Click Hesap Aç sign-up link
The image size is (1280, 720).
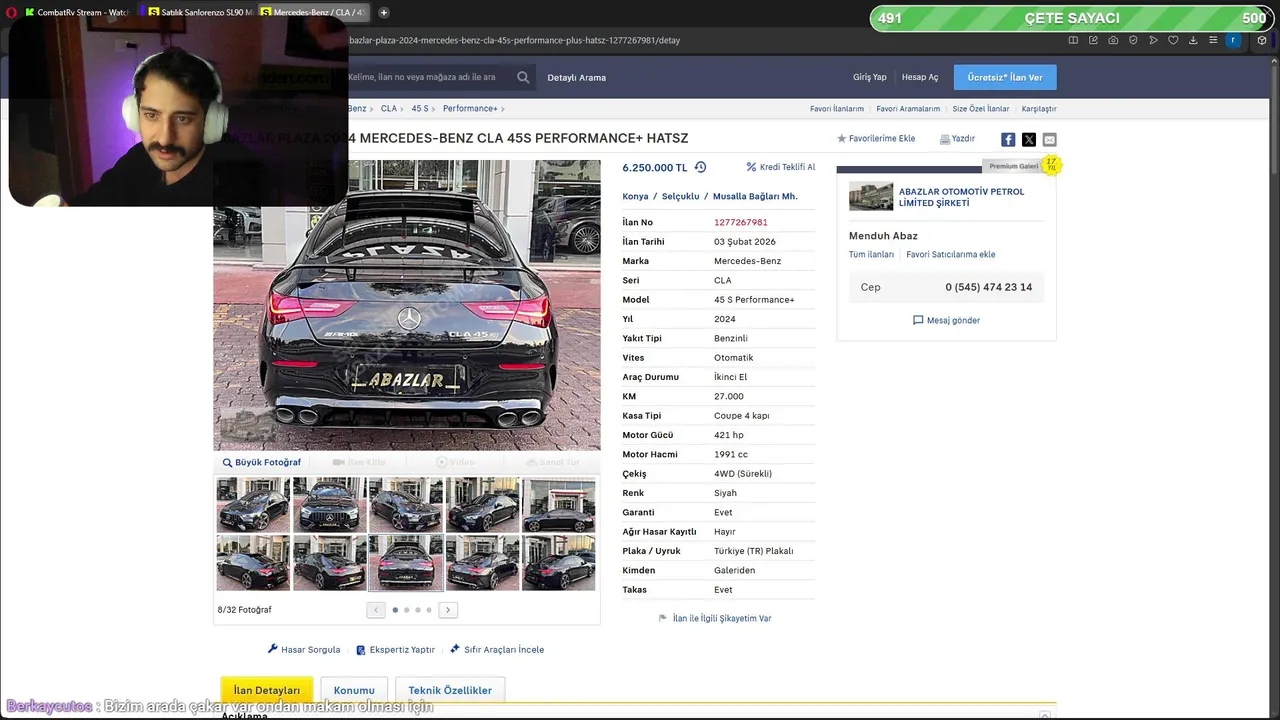[x=920, y=77]
